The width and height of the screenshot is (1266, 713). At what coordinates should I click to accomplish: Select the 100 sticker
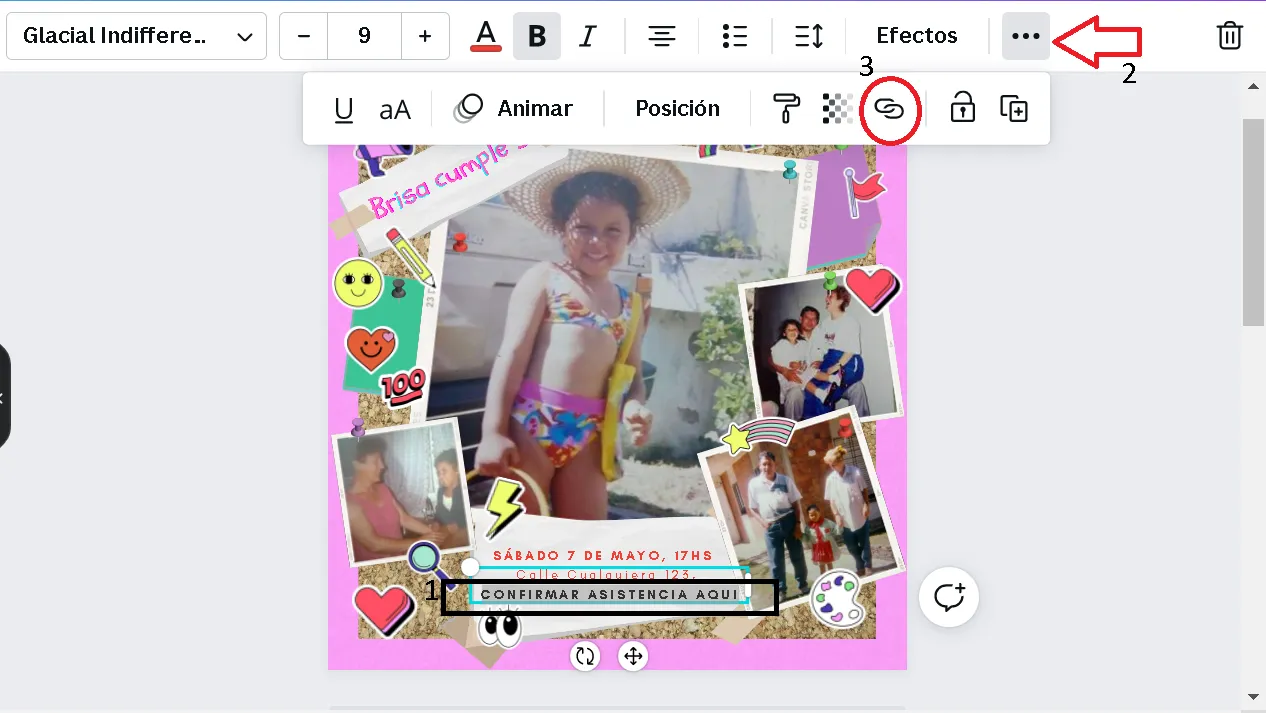[x=402, y=387]
